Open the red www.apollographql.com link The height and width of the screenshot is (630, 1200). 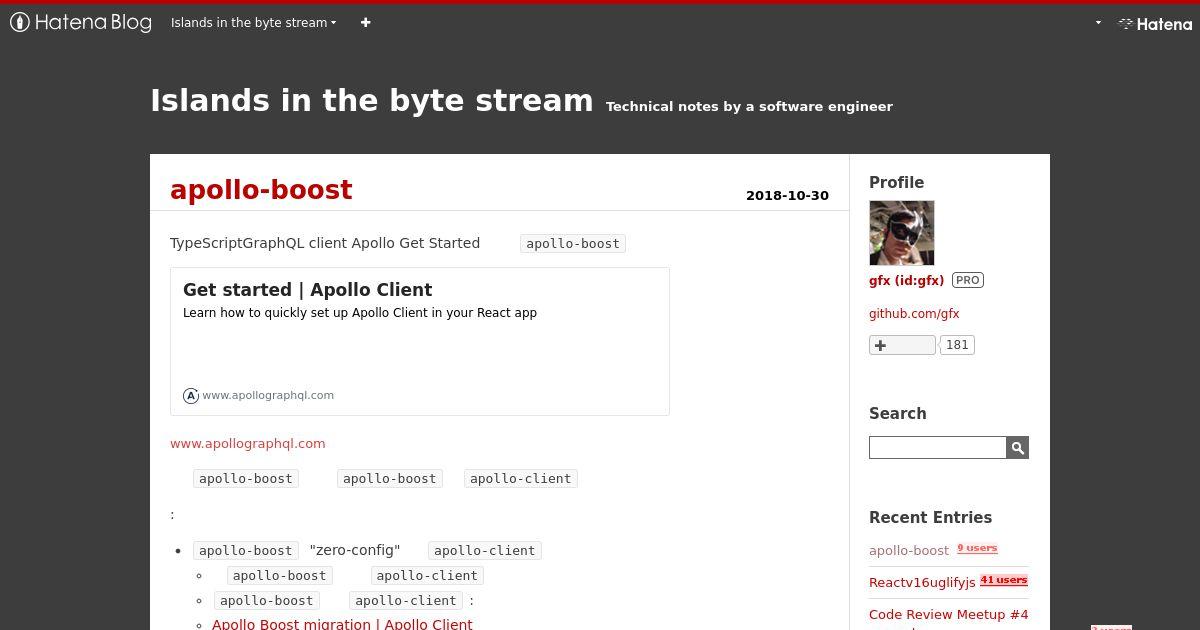(x=248, y=443)
